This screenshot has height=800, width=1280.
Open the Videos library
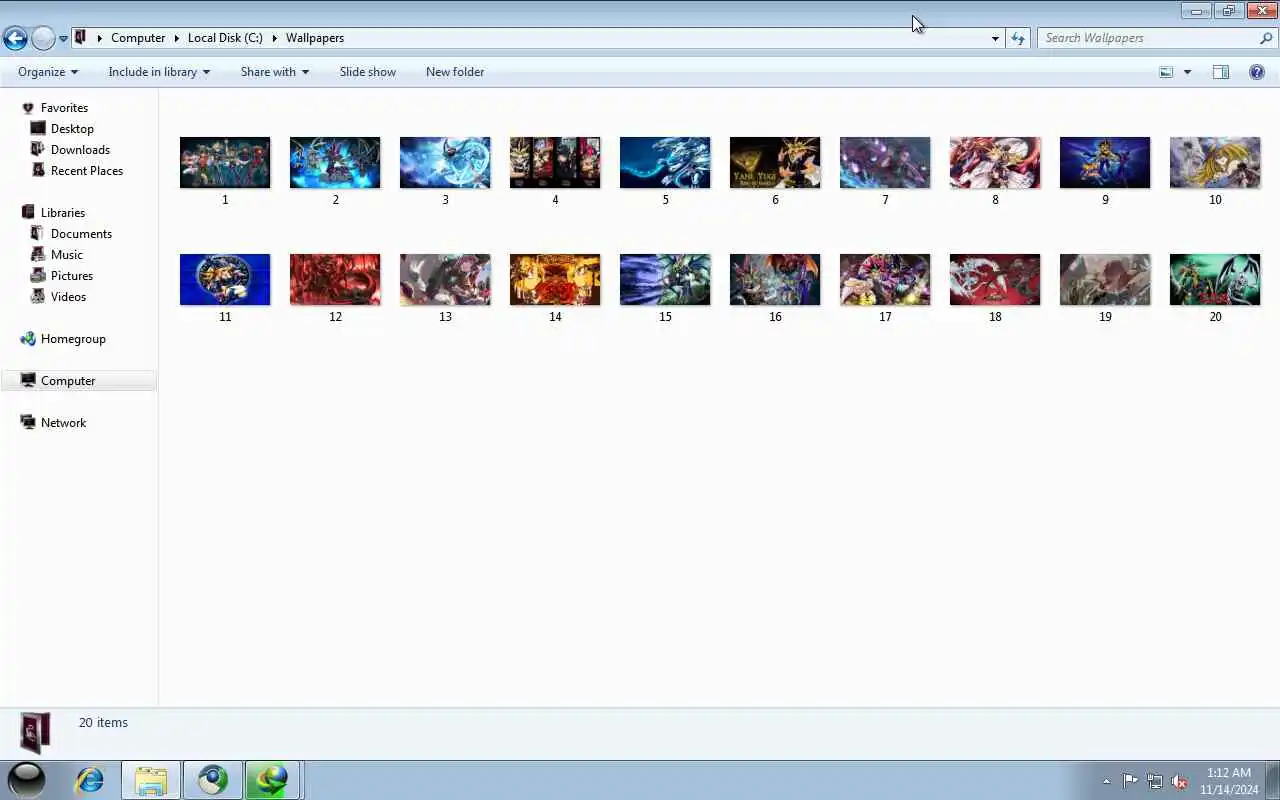point(68,297)
